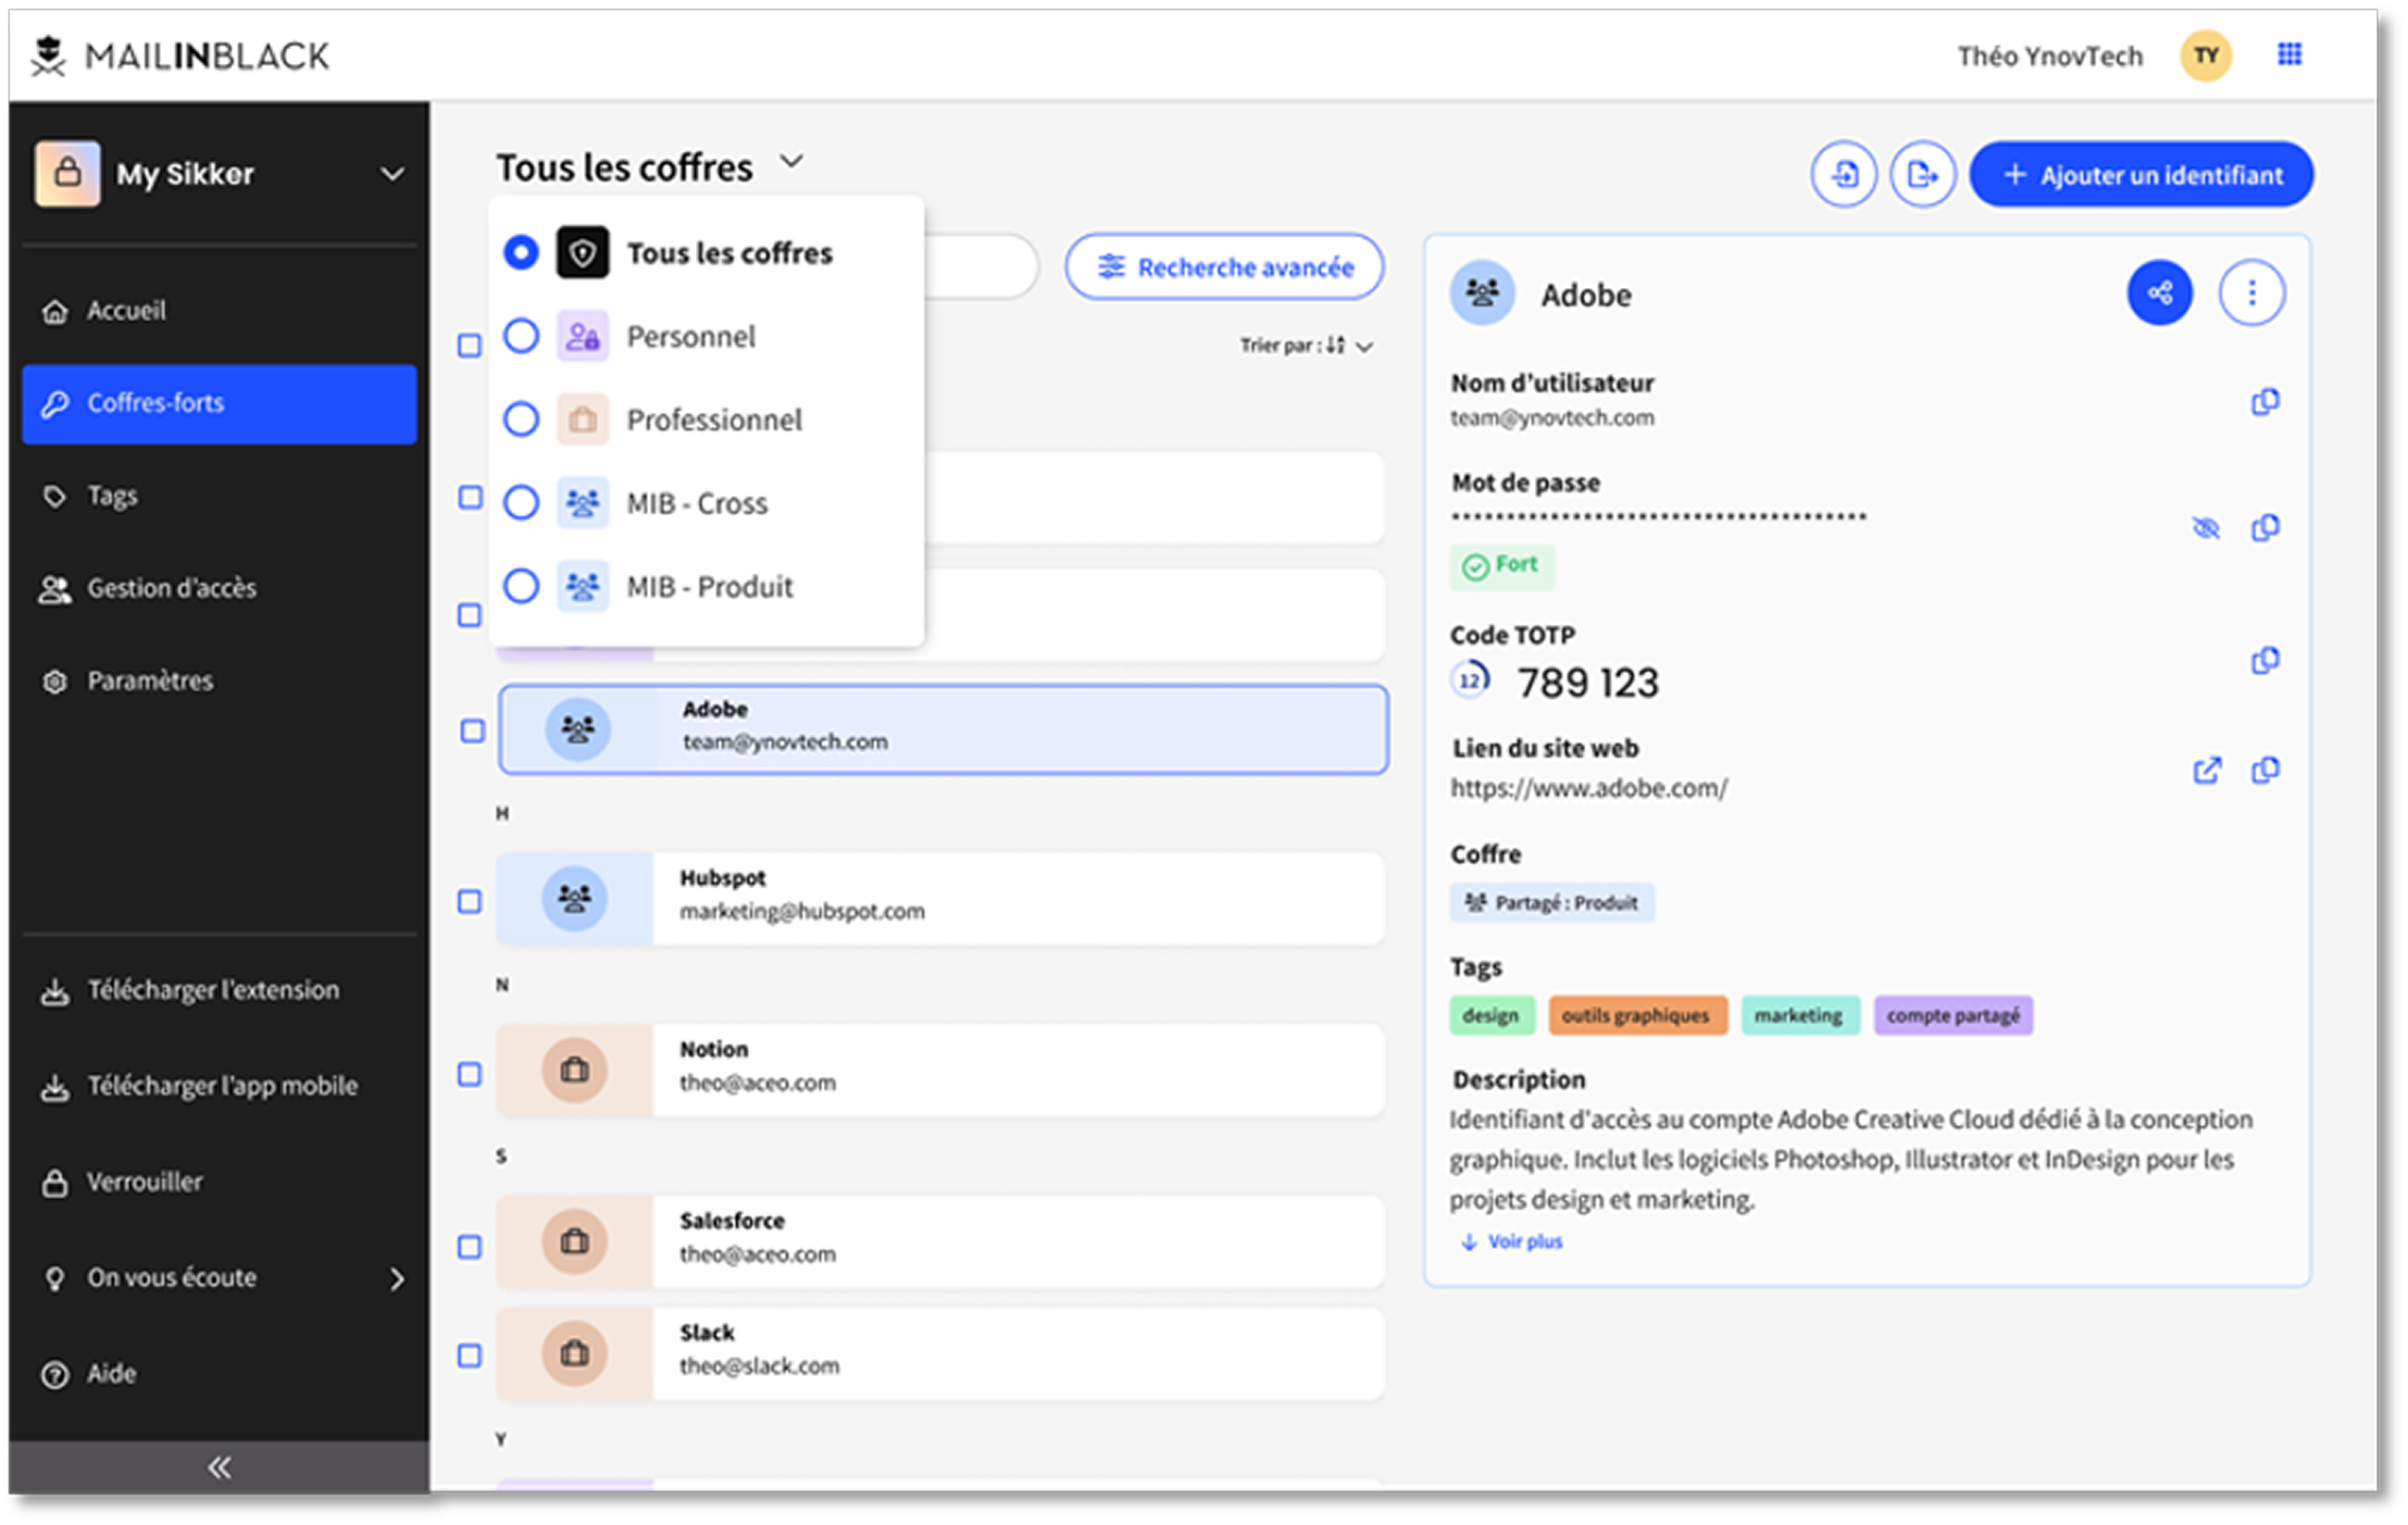Click the Ajouter un identifiant button
2408x1525 pixels.
point(2141,175)
